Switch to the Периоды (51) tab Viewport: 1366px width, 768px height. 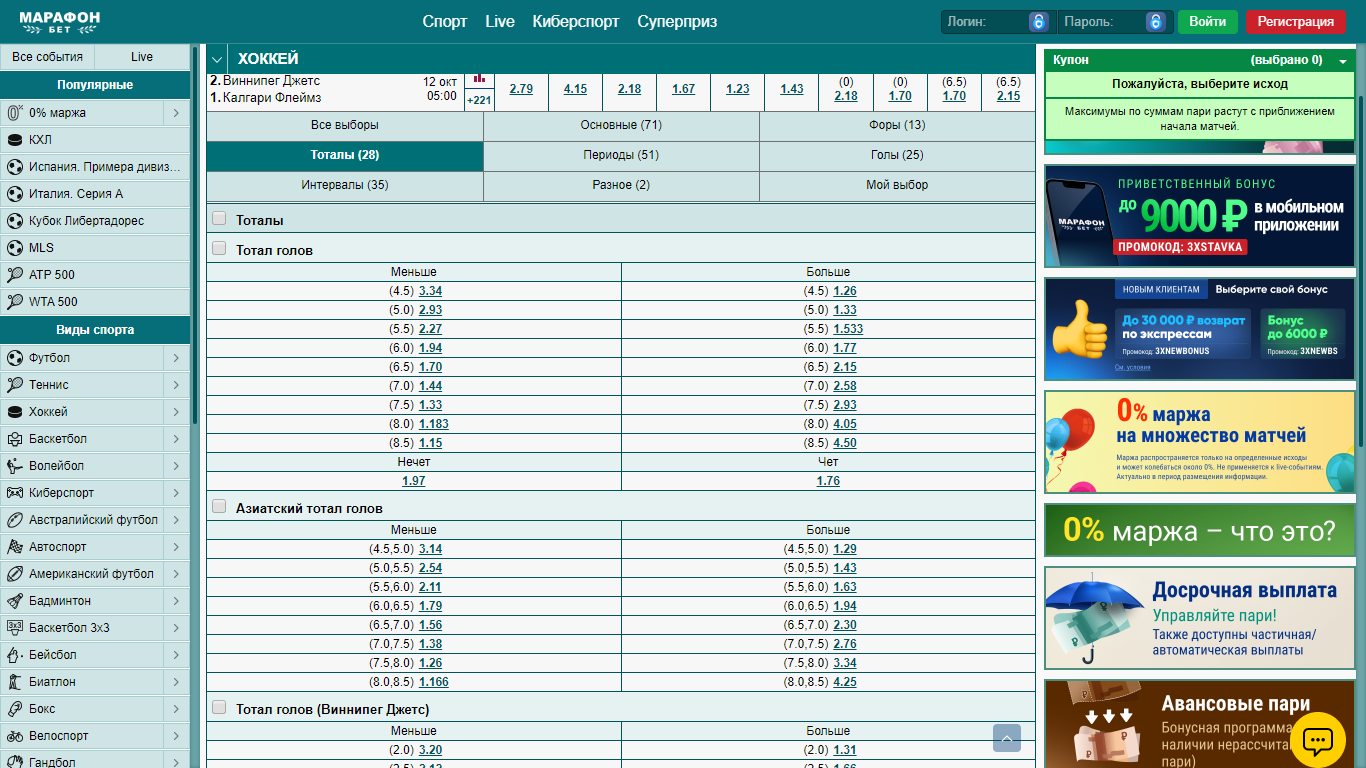[x=621, y=156]
